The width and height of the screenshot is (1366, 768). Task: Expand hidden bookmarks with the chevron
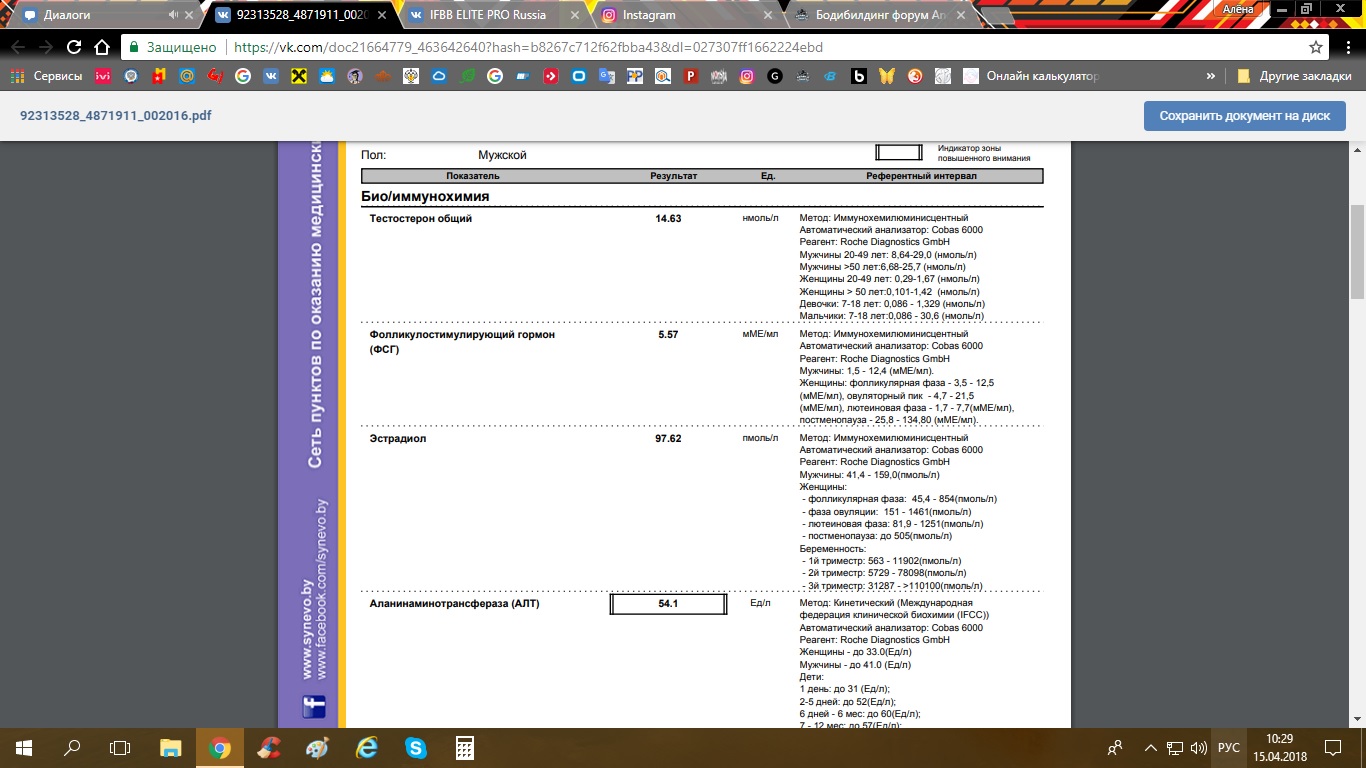[1211, 76]
